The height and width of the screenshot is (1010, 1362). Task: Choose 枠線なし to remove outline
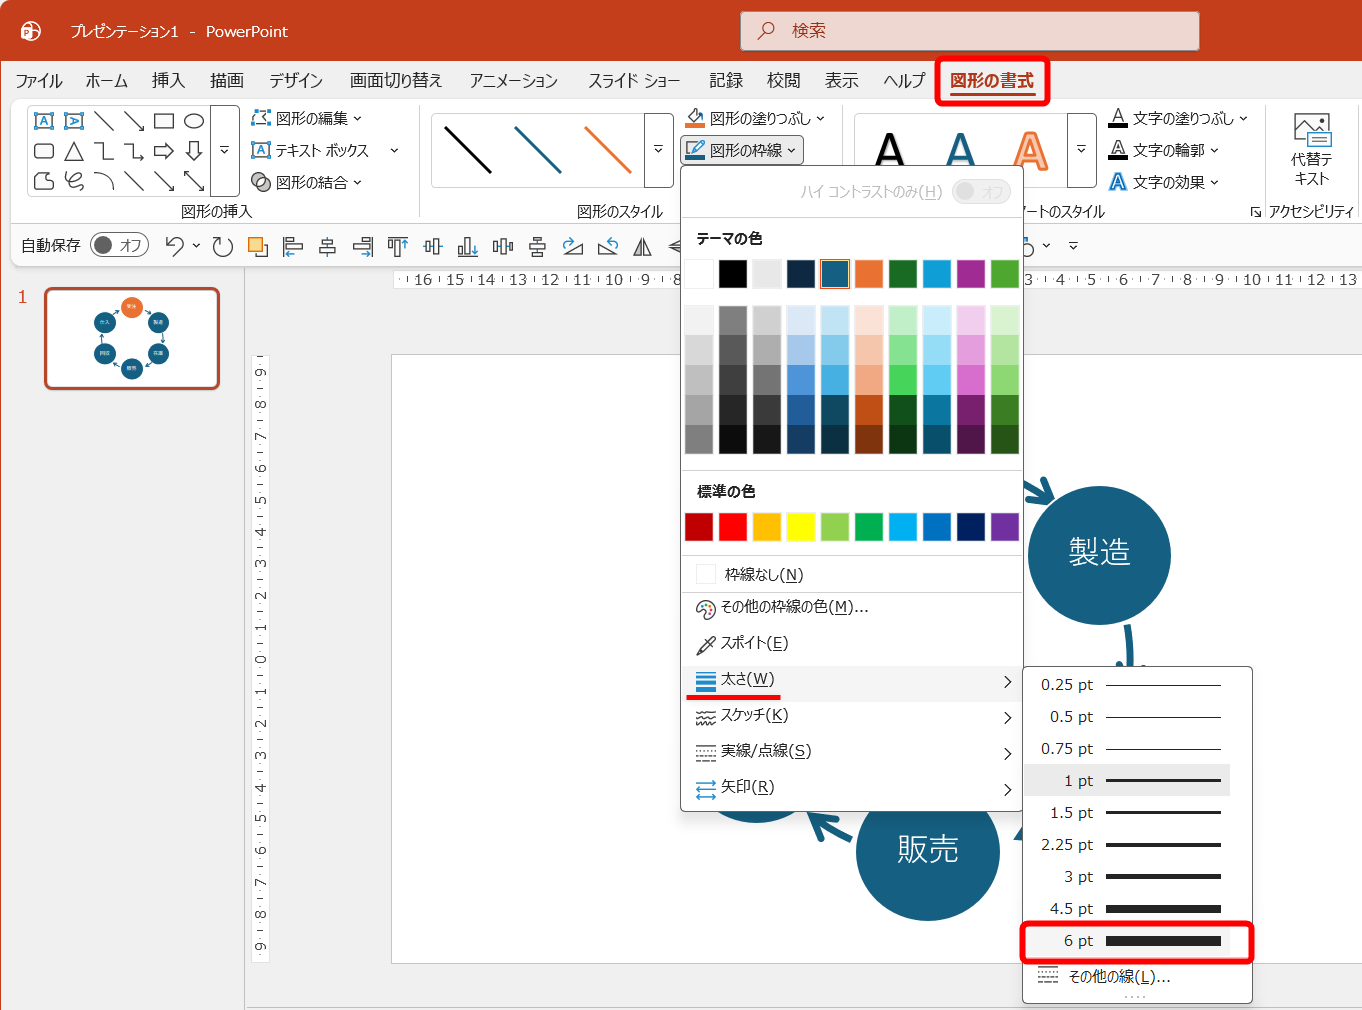(852, 574)
